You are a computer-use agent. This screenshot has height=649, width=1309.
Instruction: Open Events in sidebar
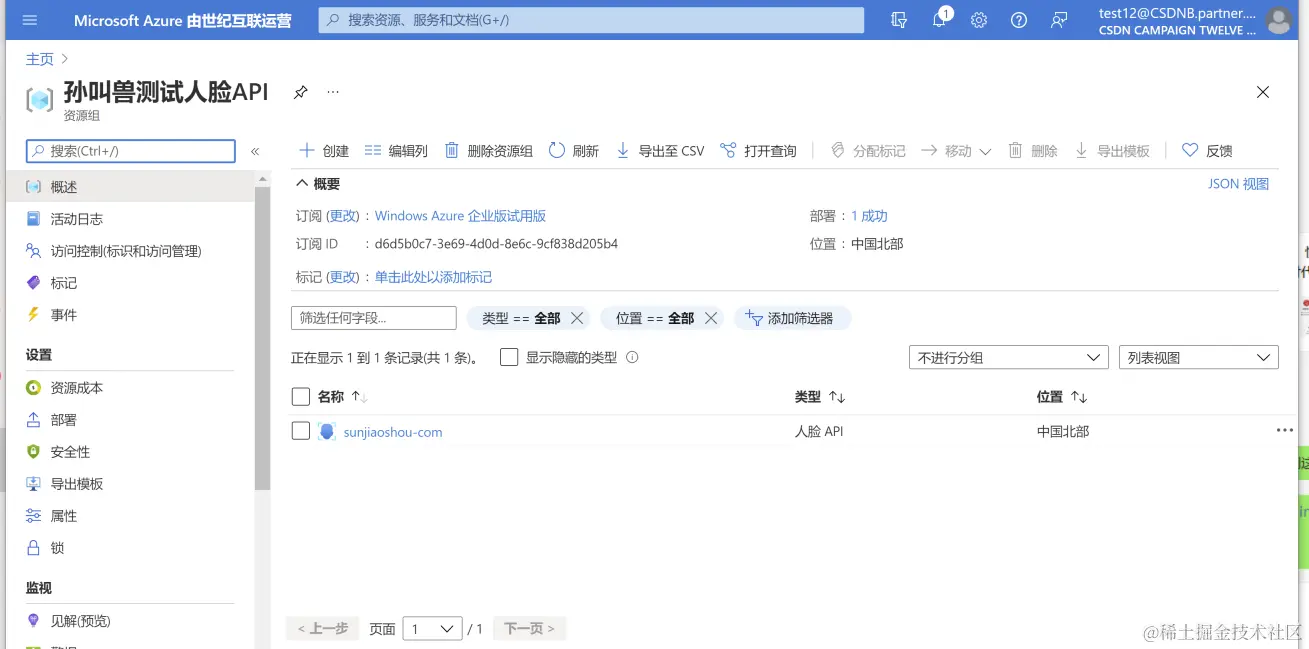click(130, 315)
